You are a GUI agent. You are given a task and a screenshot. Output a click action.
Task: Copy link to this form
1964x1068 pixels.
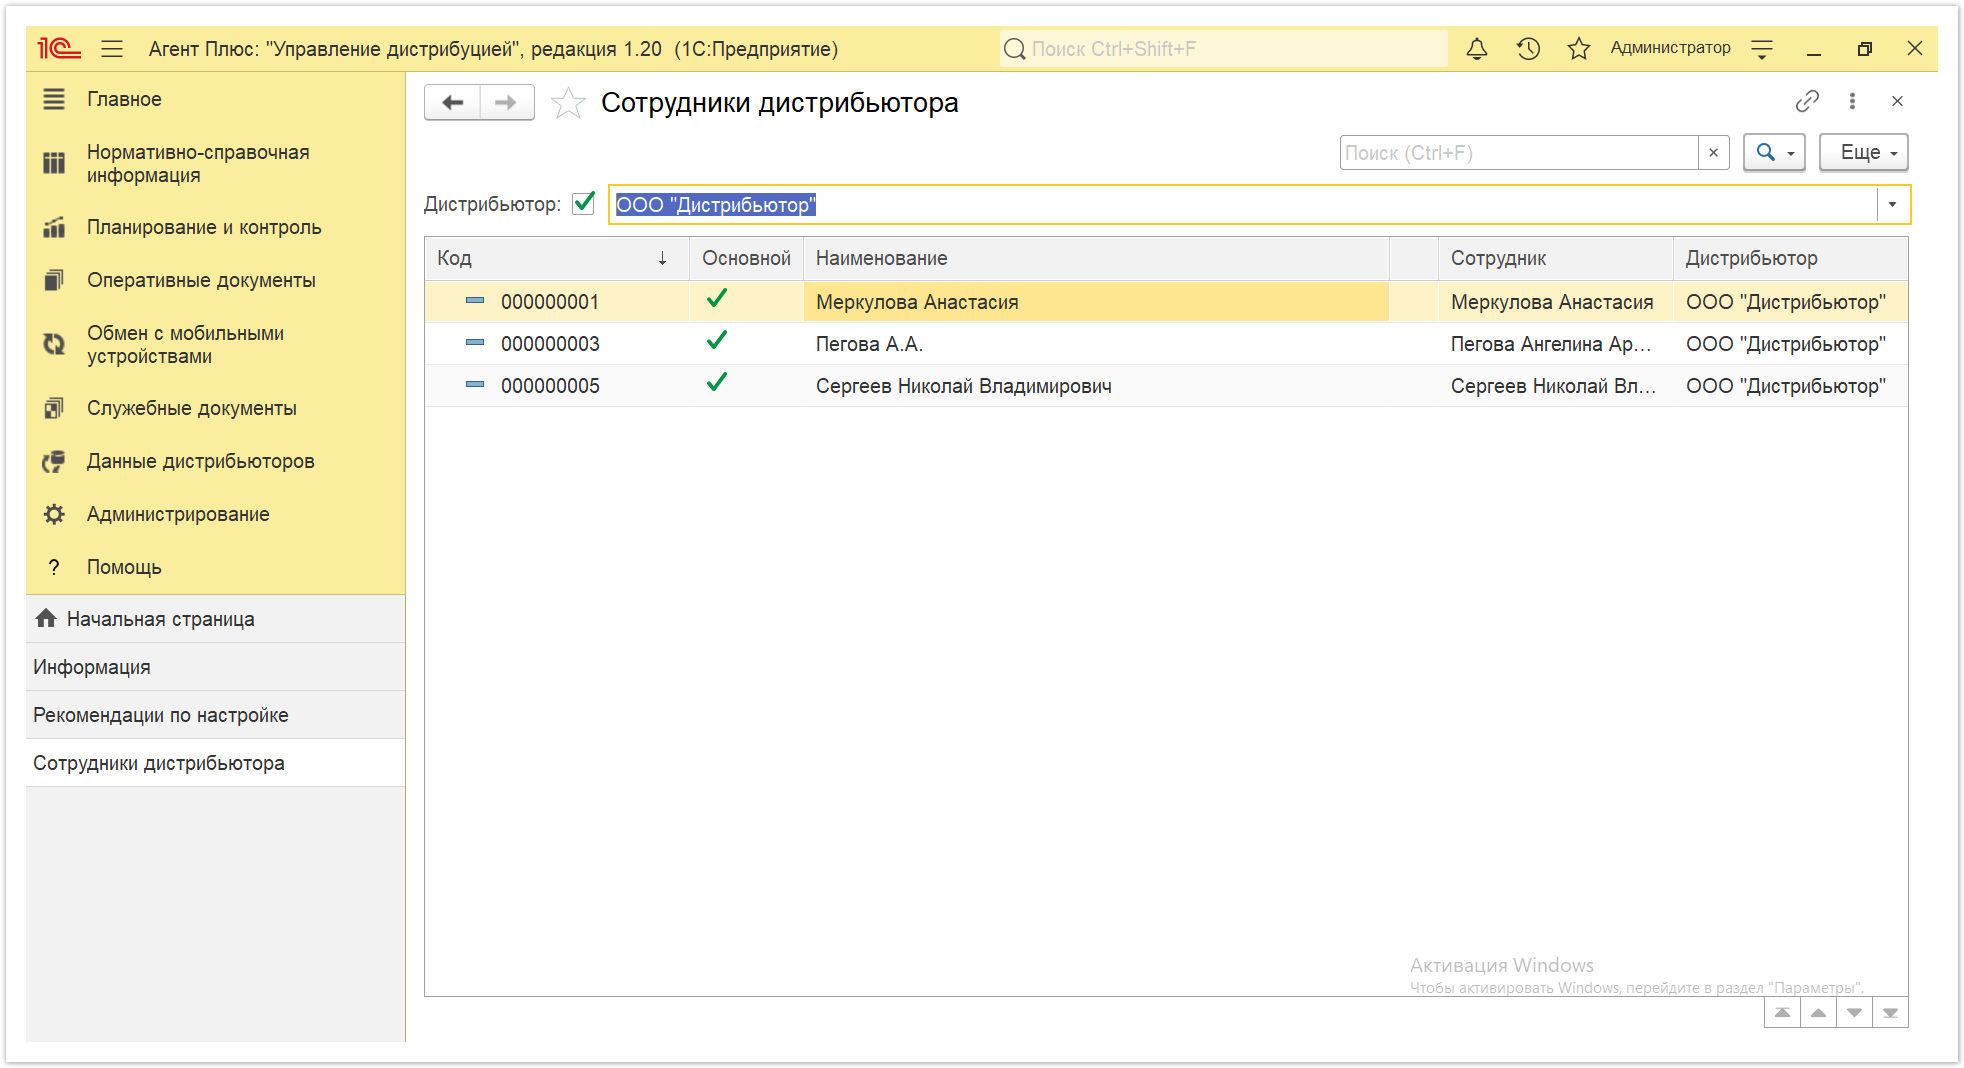[1807, 101]
